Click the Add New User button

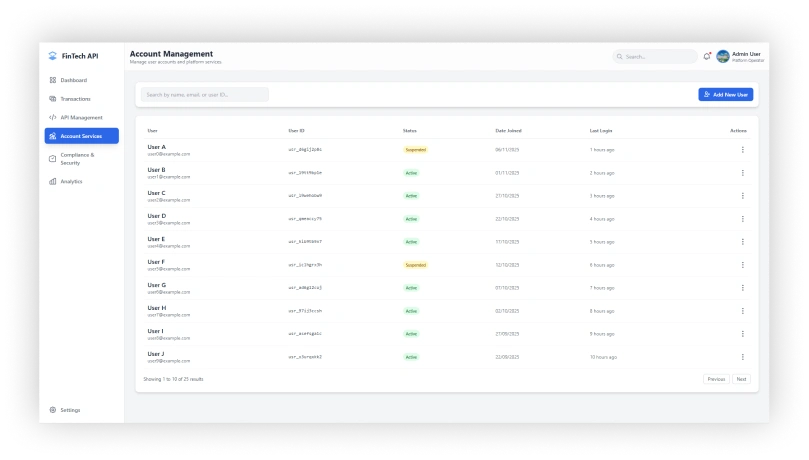[x=725, y=94]
